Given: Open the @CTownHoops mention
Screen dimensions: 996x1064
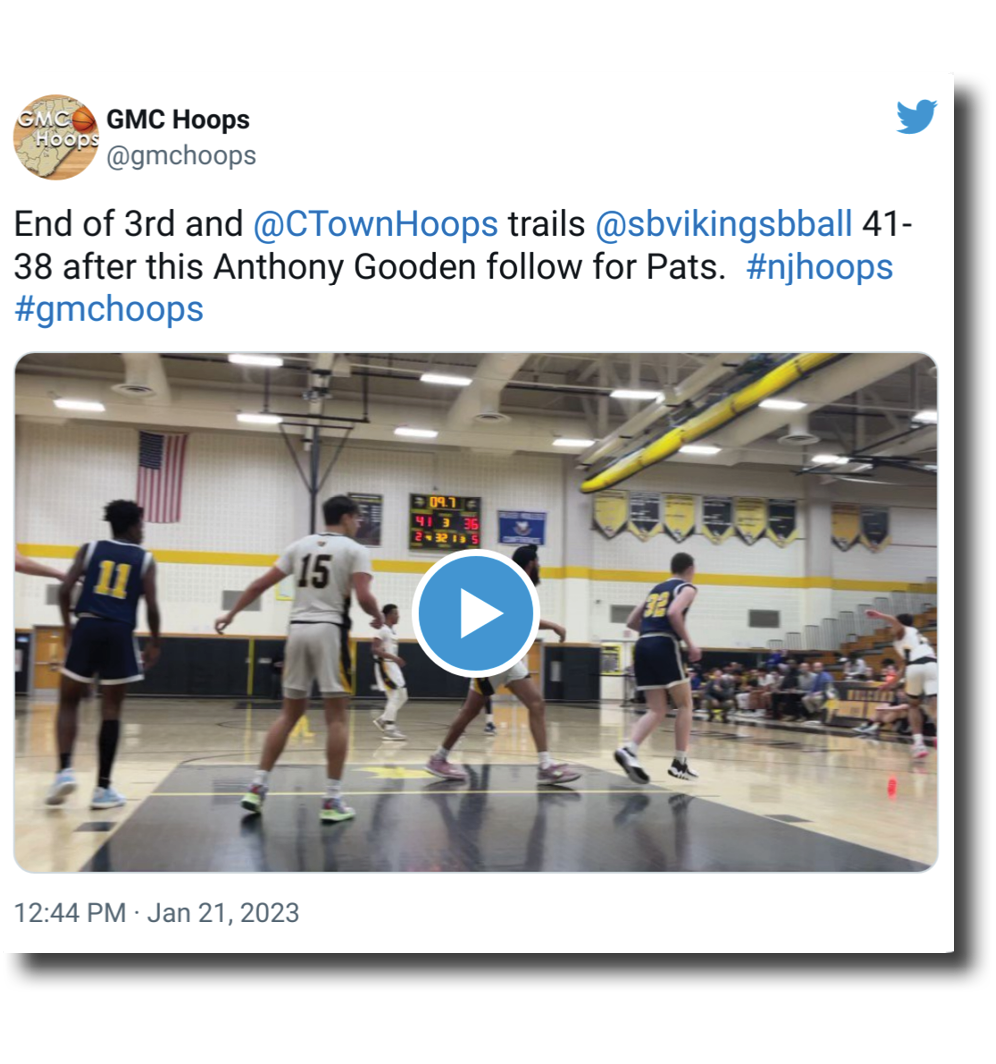Looking at the screenshot, I should pyautogui.click(x=375, y=224).
